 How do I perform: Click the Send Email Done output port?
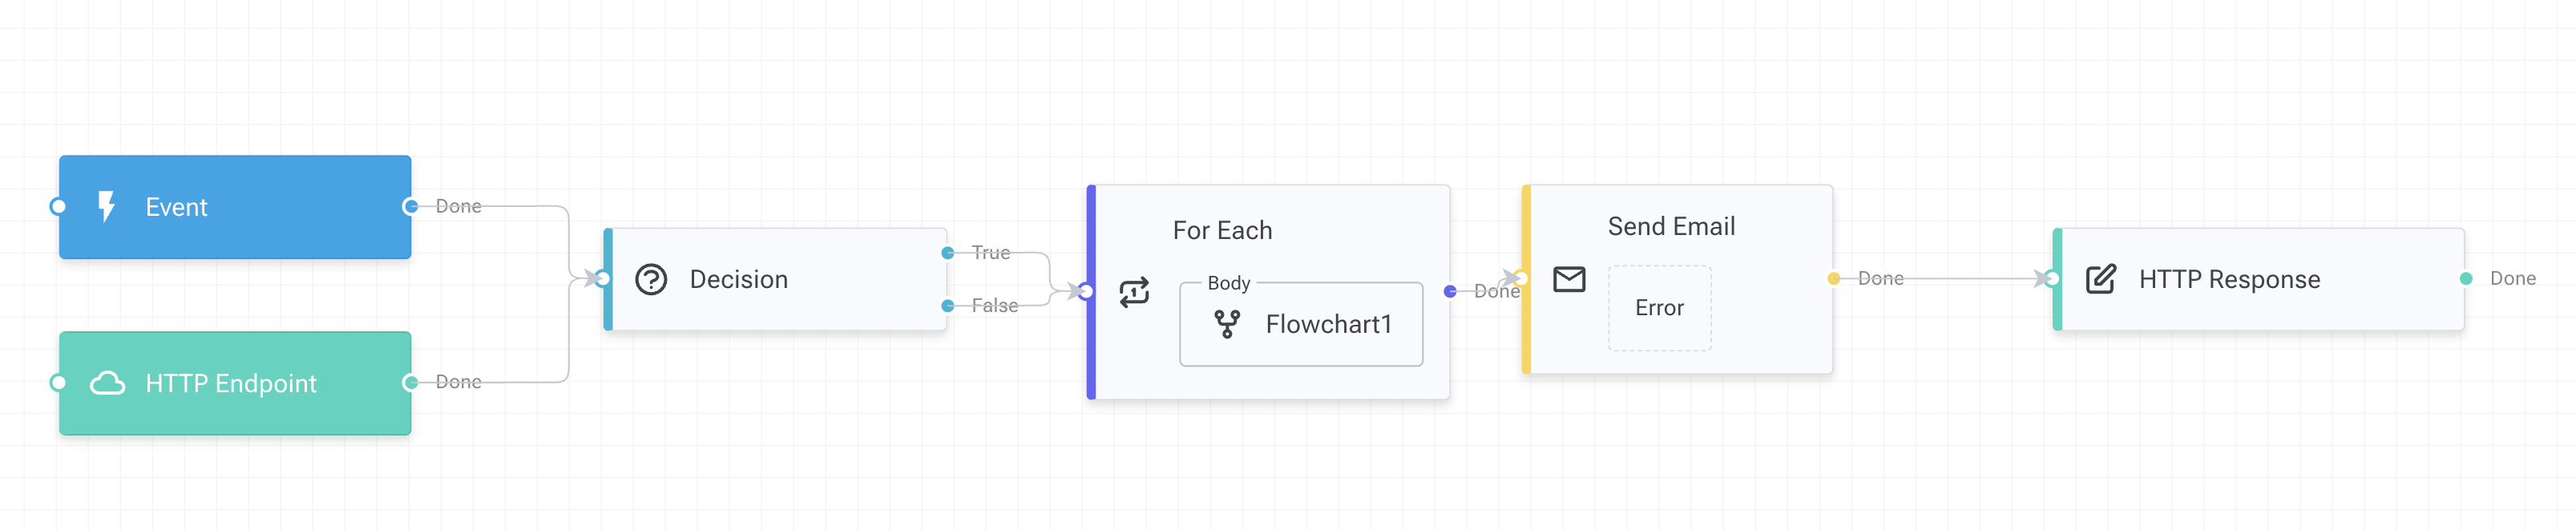1833,278
